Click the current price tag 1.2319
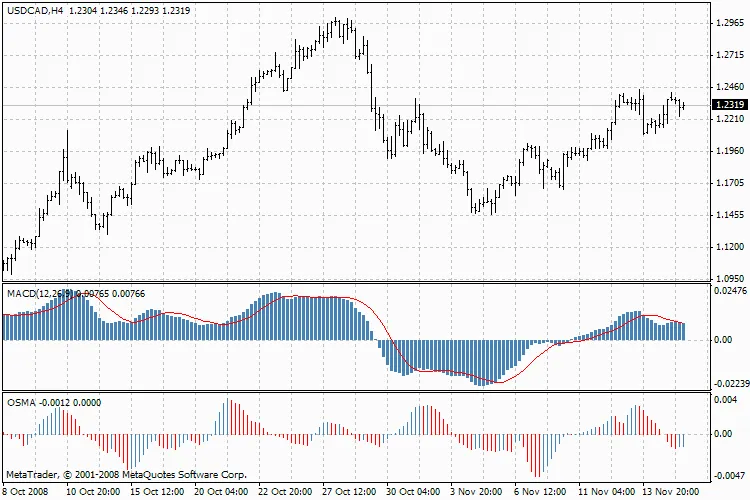 point(727,105)
